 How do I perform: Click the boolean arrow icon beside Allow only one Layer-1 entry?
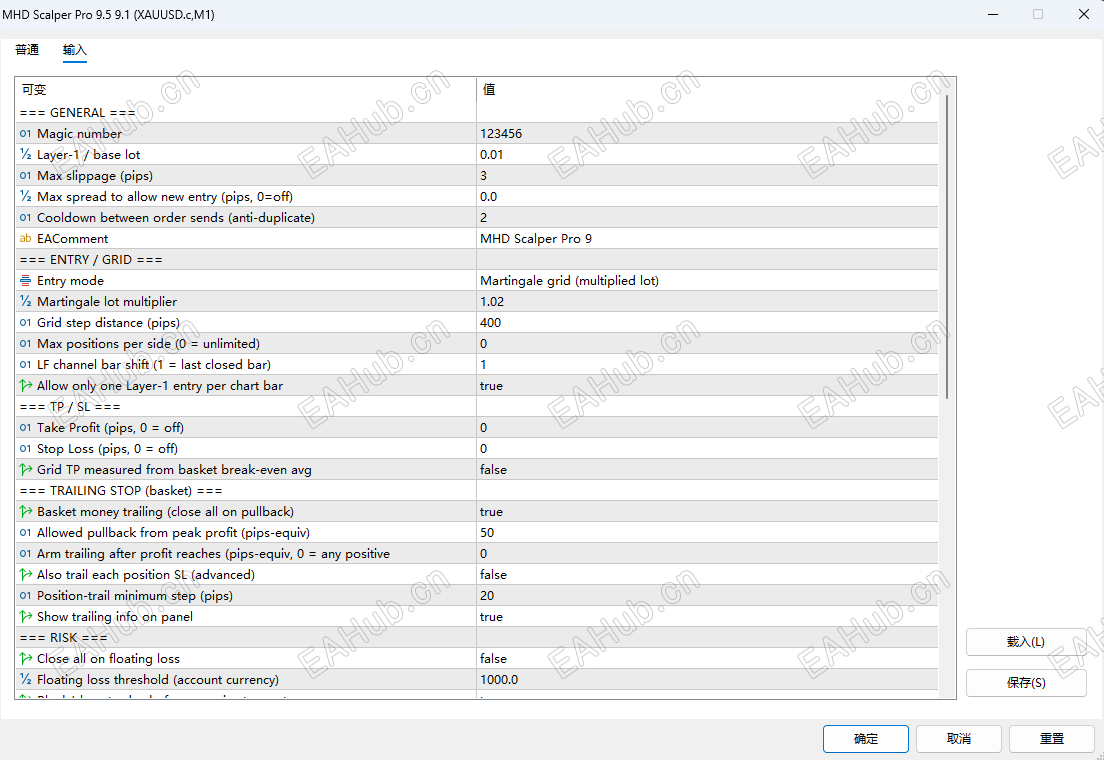(x=25, y=385)
